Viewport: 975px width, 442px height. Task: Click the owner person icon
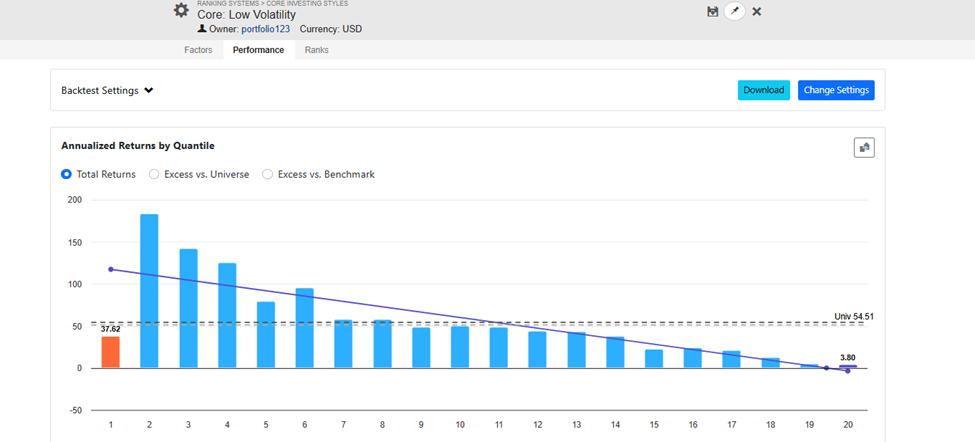[202, 29]
